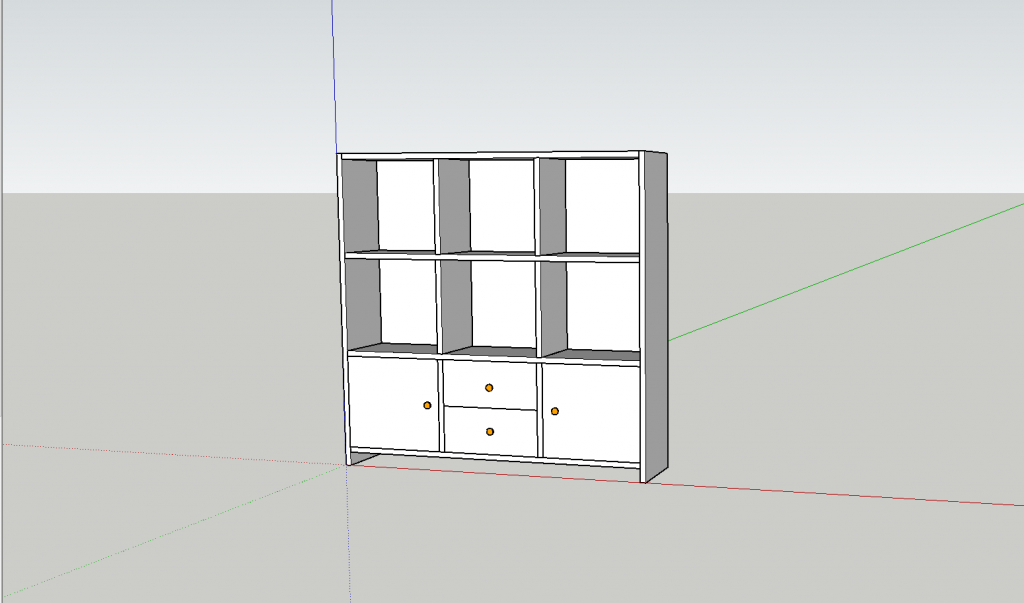Click the orange knob on the lower drawer
Viewport: 1024px width, 603px height.
tap(490, 431)
